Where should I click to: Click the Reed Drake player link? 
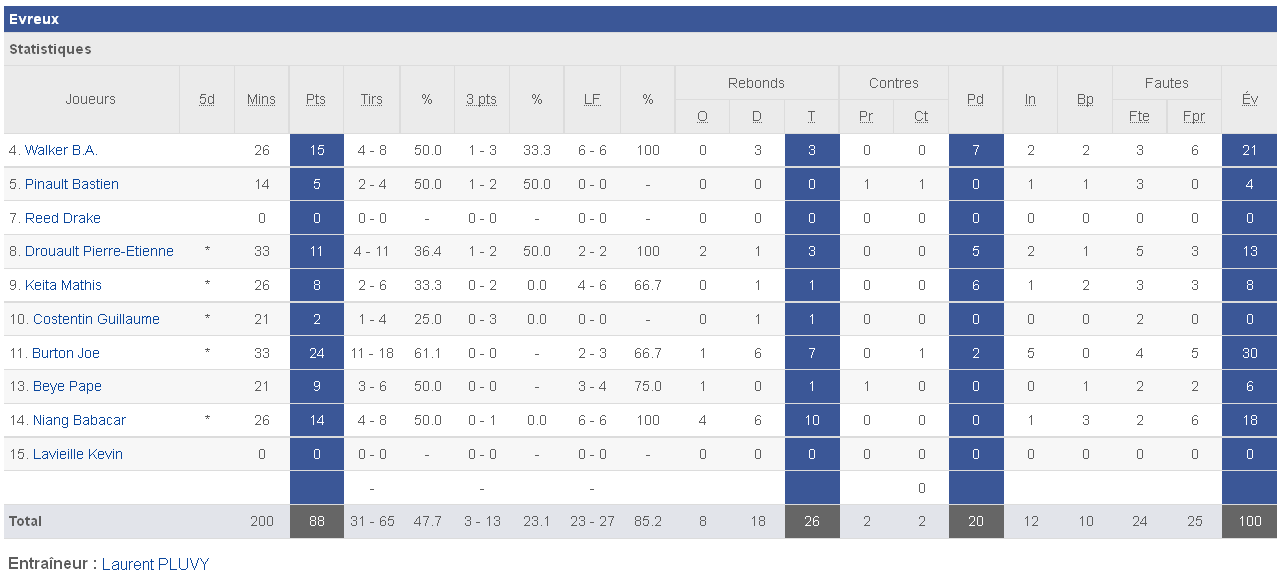point(62,218)
